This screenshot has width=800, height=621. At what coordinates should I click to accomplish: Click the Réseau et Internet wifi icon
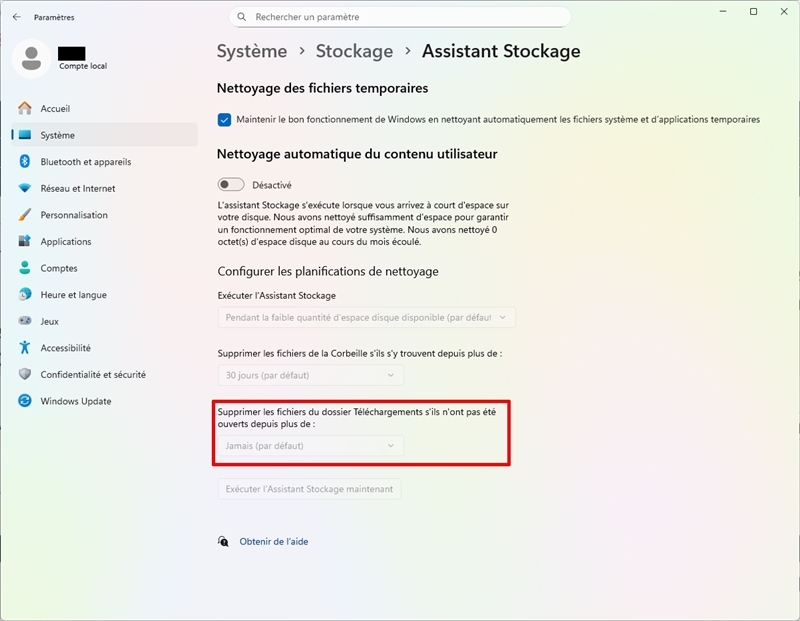pyautogui.click(x=25, y=188)
